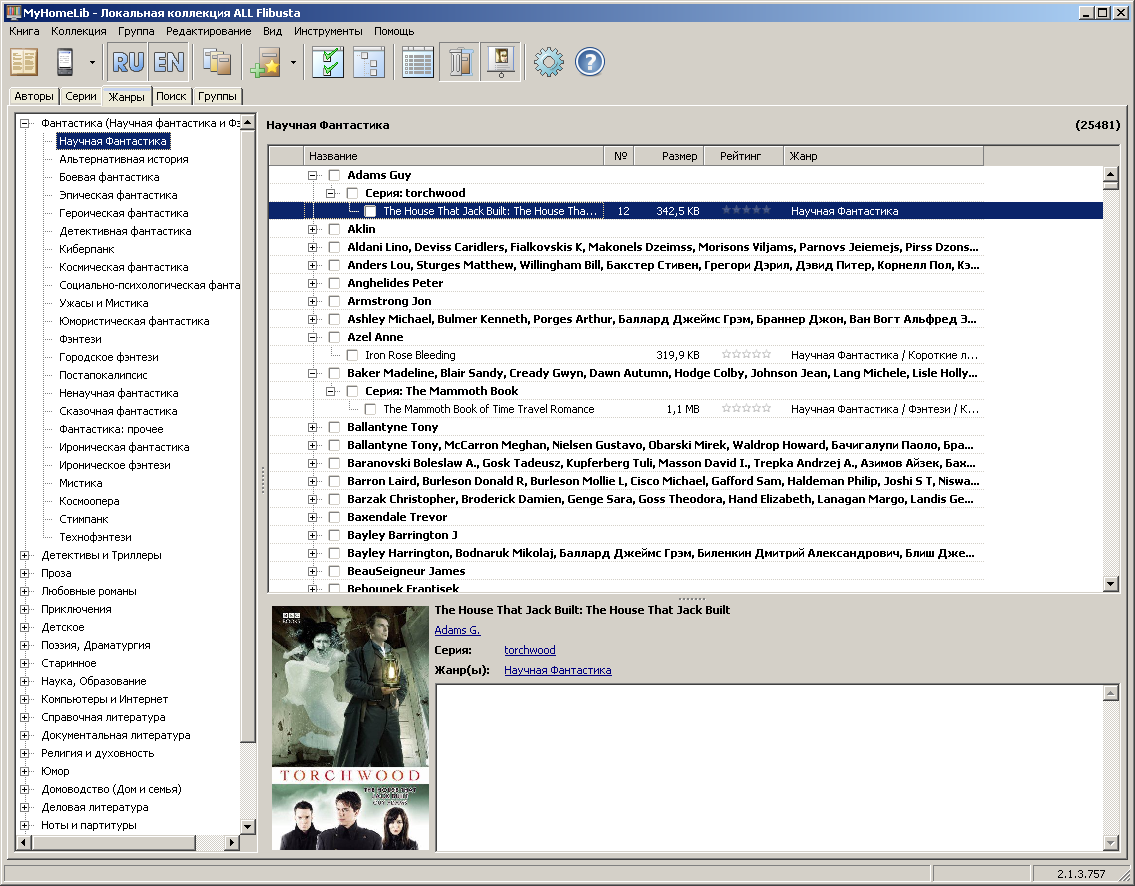
Task: Switch to tree view mode icon
Action: [369, 62]
